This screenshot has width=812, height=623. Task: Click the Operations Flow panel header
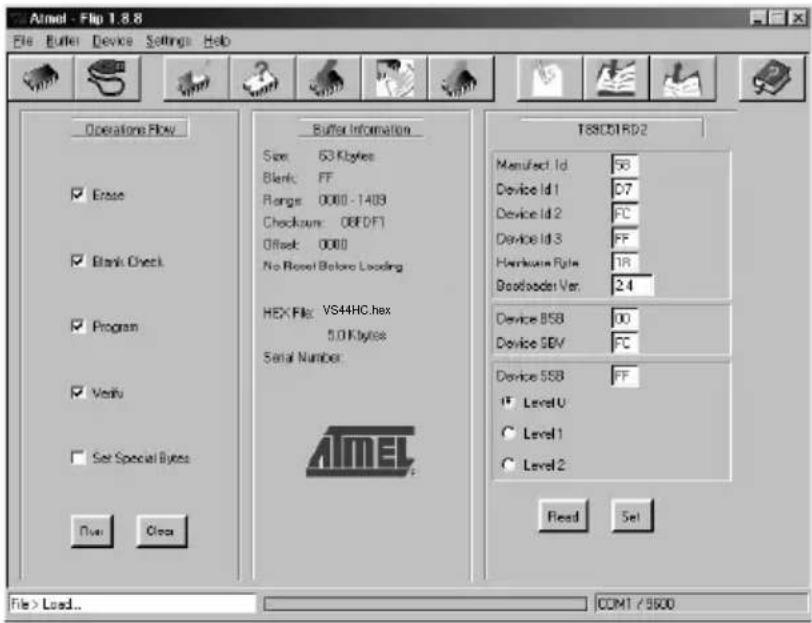point(130,129)
